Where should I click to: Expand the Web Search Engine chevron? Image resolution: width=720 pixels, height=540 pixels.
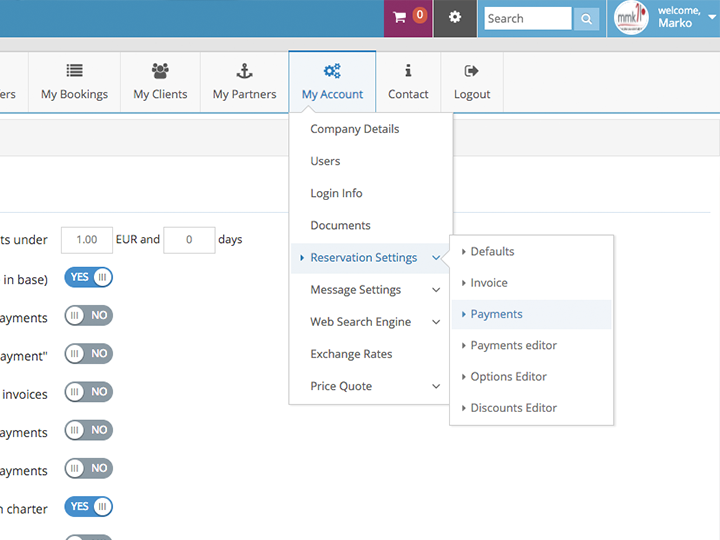tap(436, 322)
